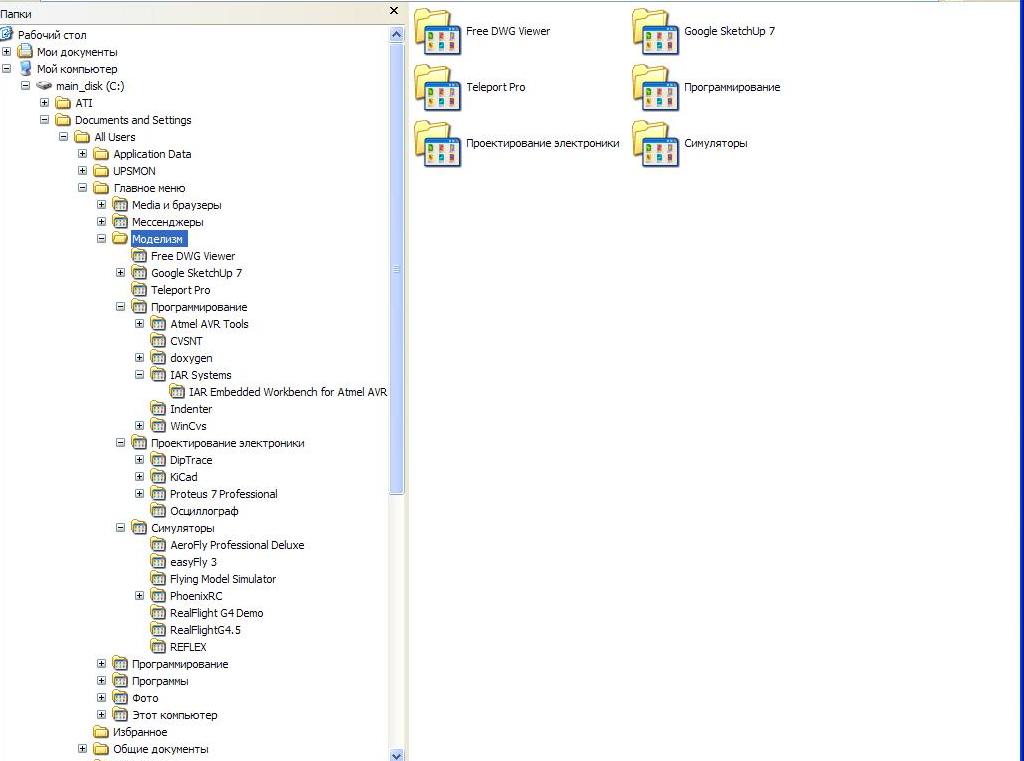1024x761 pixels.
Task: Collapse the Симуляторы tree node
Action: tap(120, 527)
